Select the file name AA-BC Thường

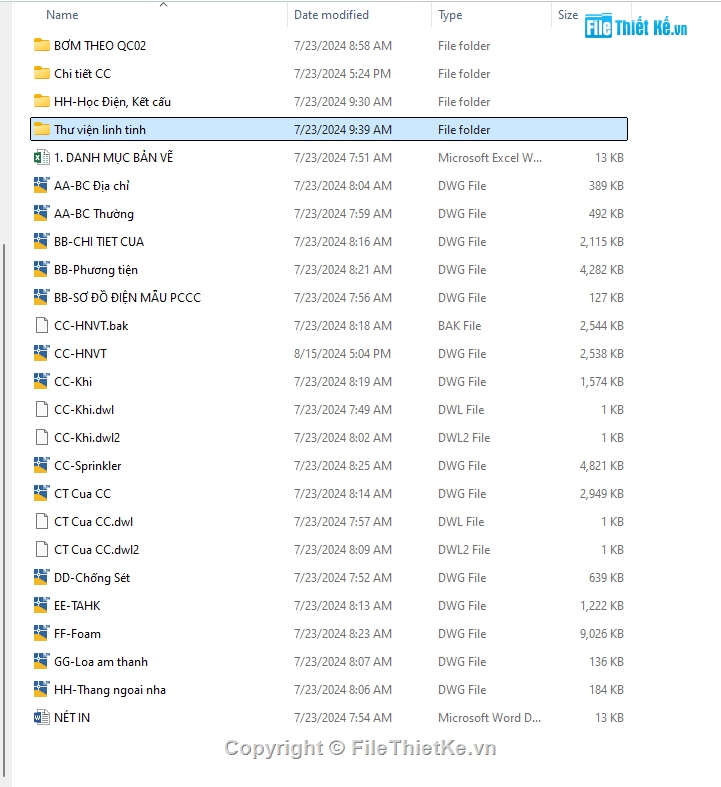click(x=94, y=214)
